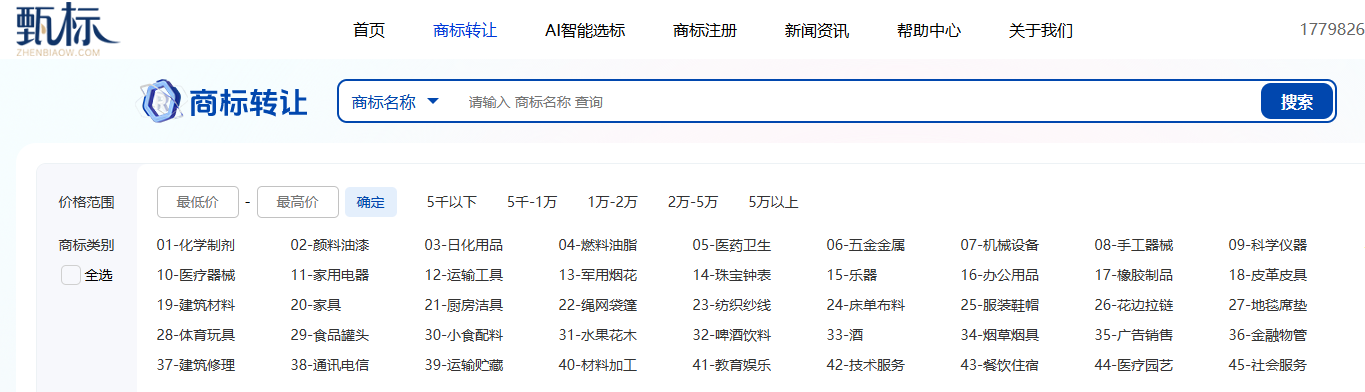
Task: Choose category 23-纺织纱线
Action: click(x=732, y=305)
